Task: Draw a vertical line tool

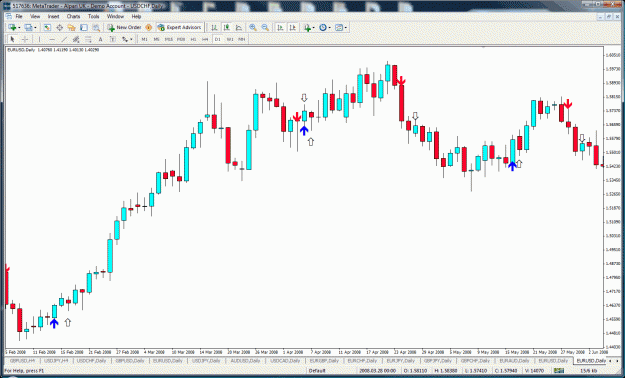Action: click(39, 39)
